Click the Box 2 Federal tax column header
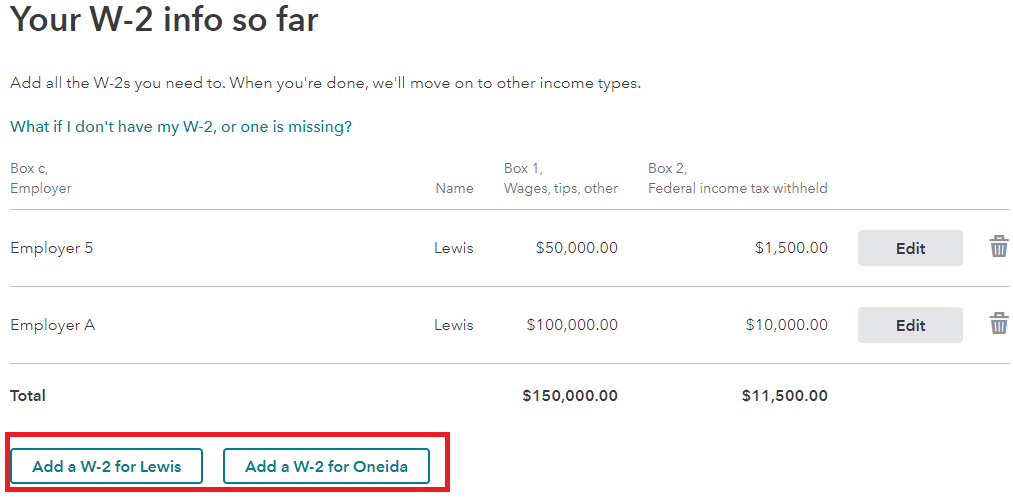This screenshot has height=498, width=1013. point(737,178)
